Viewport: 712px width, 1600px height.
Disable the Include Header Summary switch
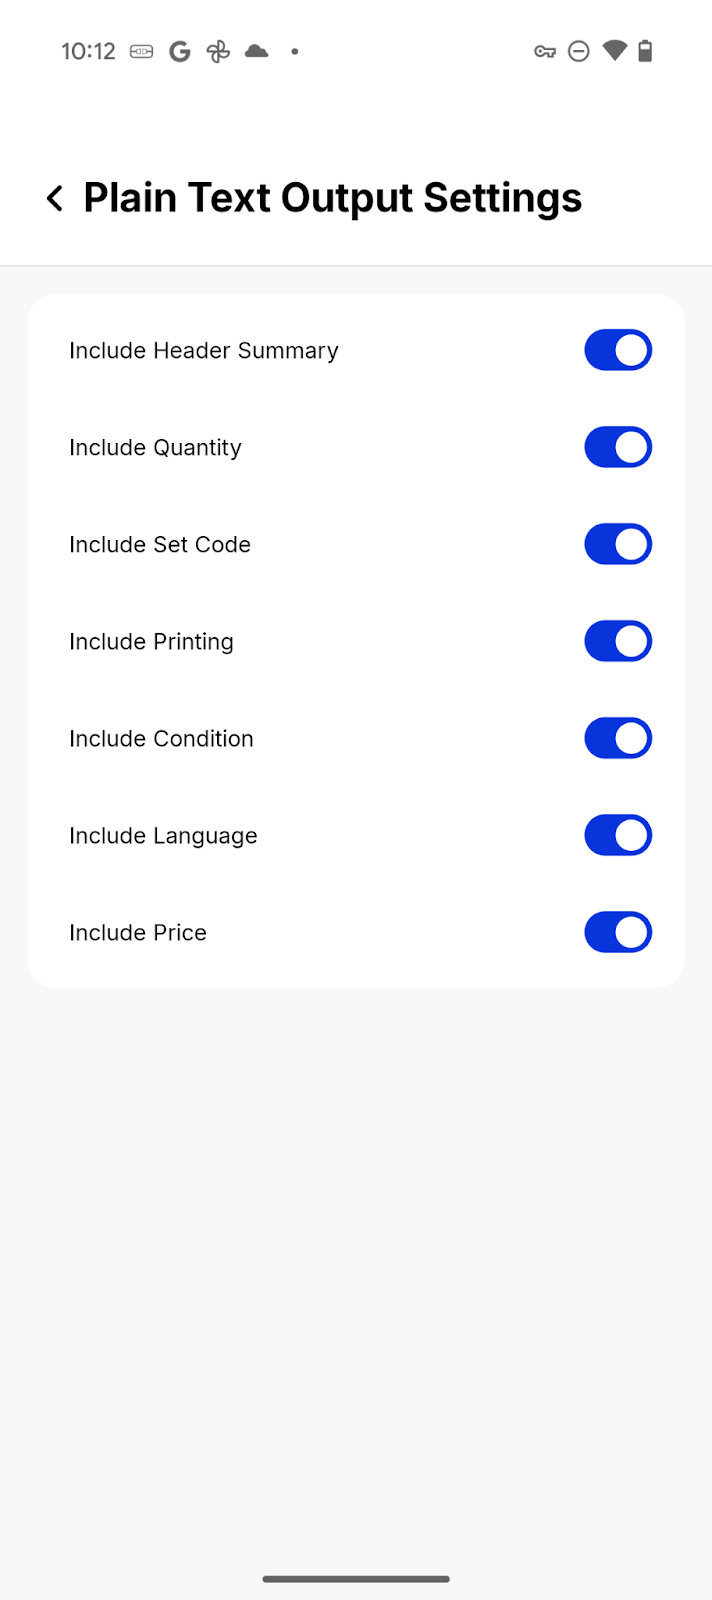point(618,351)
